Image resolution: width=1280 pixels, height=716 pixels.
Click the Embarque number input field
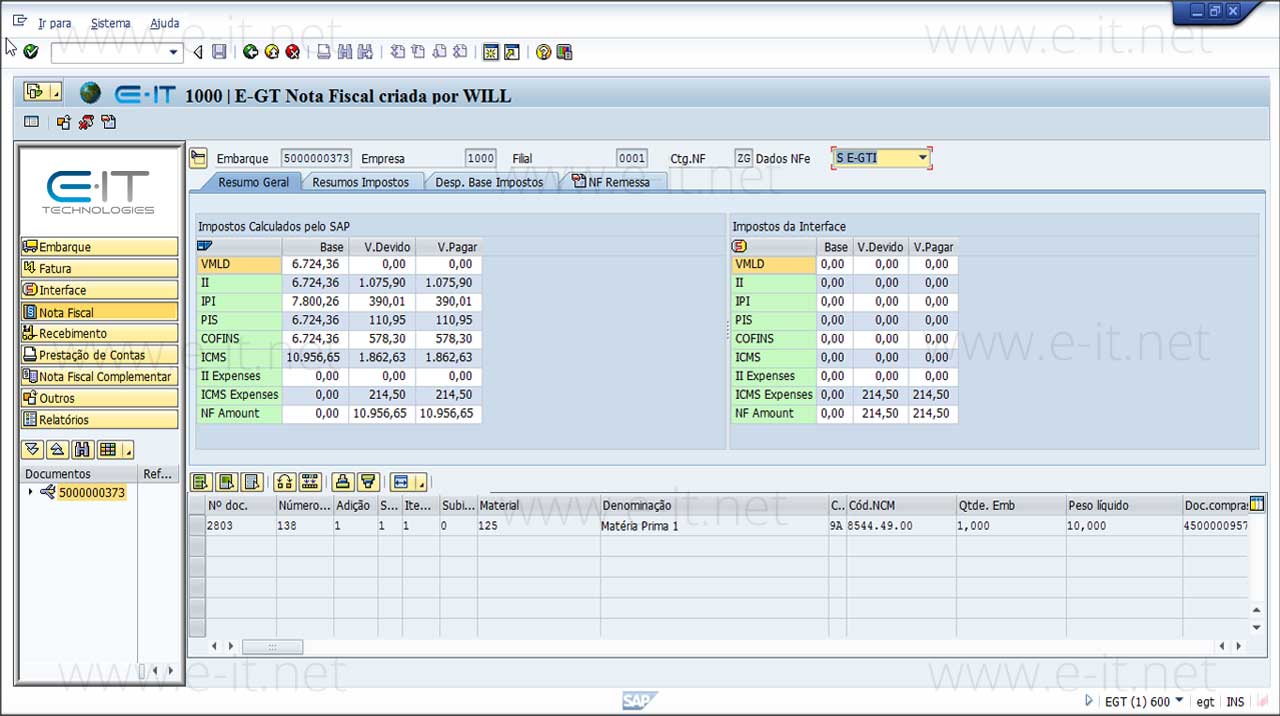316,158
